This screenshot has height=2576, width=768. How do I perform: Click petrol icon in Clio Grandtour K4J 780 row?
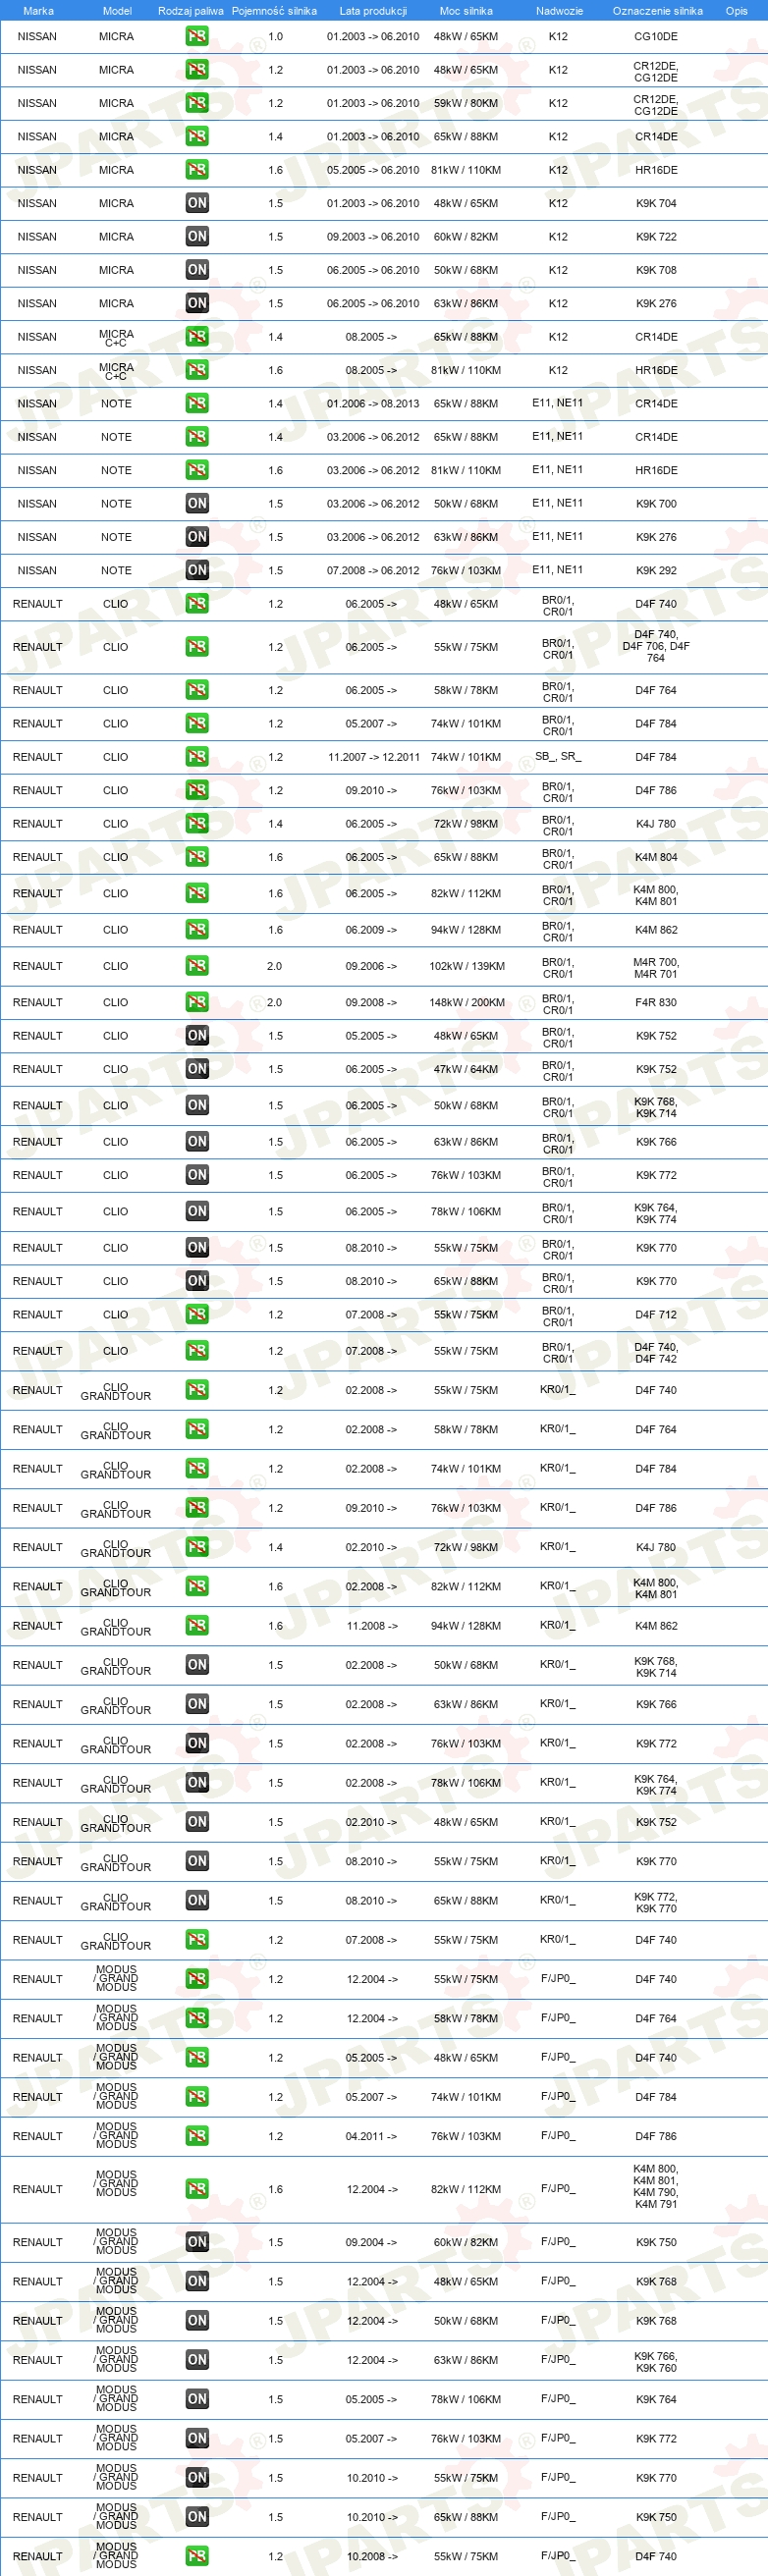click(197, 1547)
